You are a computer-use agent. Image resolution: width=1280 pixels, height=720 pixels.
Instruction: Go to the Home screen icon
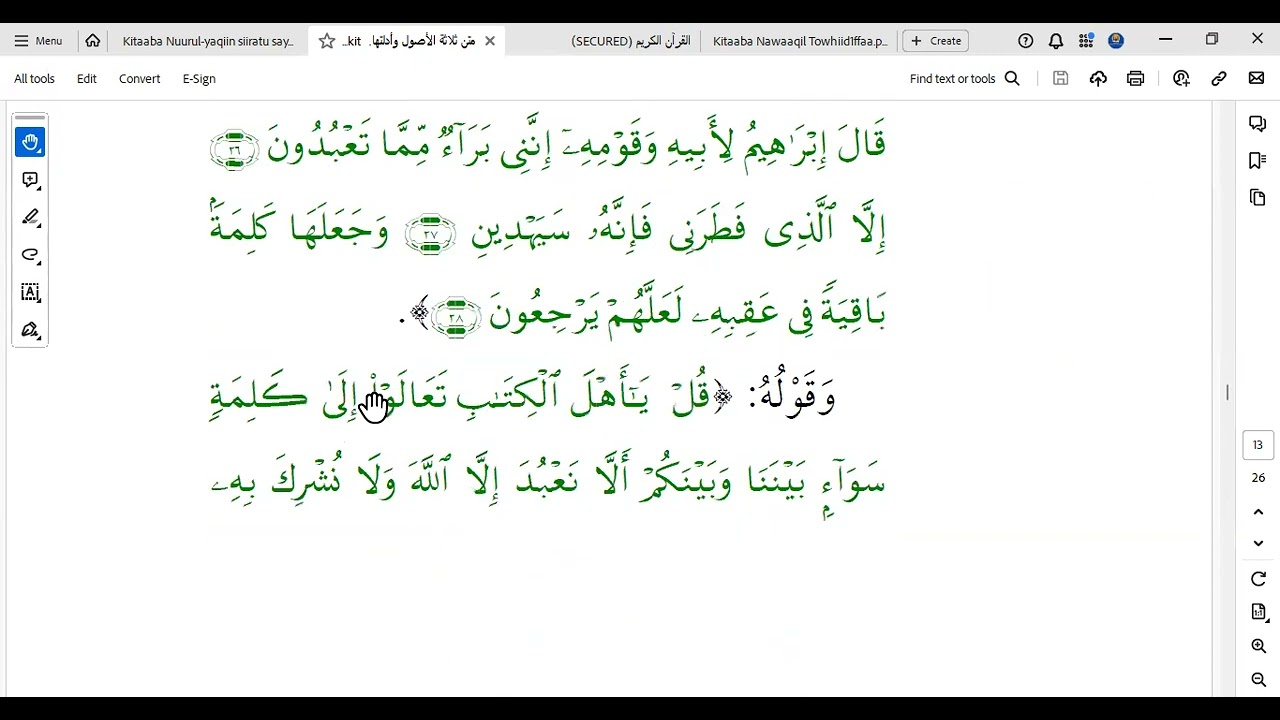[93, 41]
